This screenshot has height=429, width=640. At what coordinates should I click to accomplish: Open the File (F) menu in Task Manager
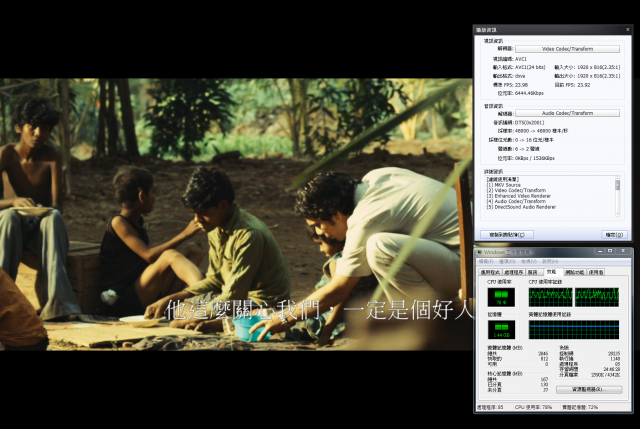coord(486,262)
